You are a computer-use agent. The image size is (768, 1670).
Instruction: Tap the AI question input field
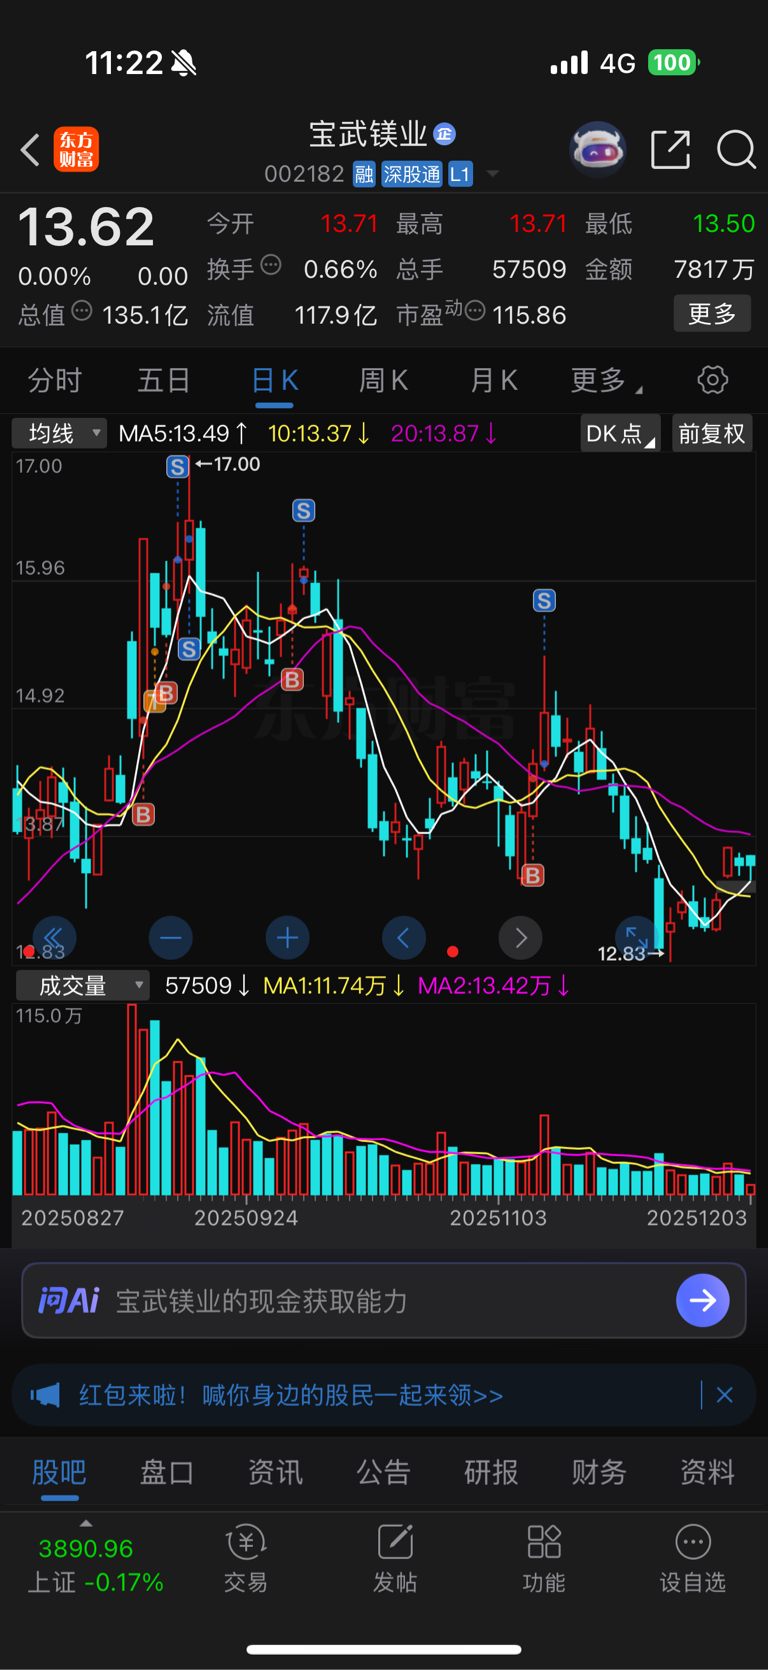[x=384, y=1300]
